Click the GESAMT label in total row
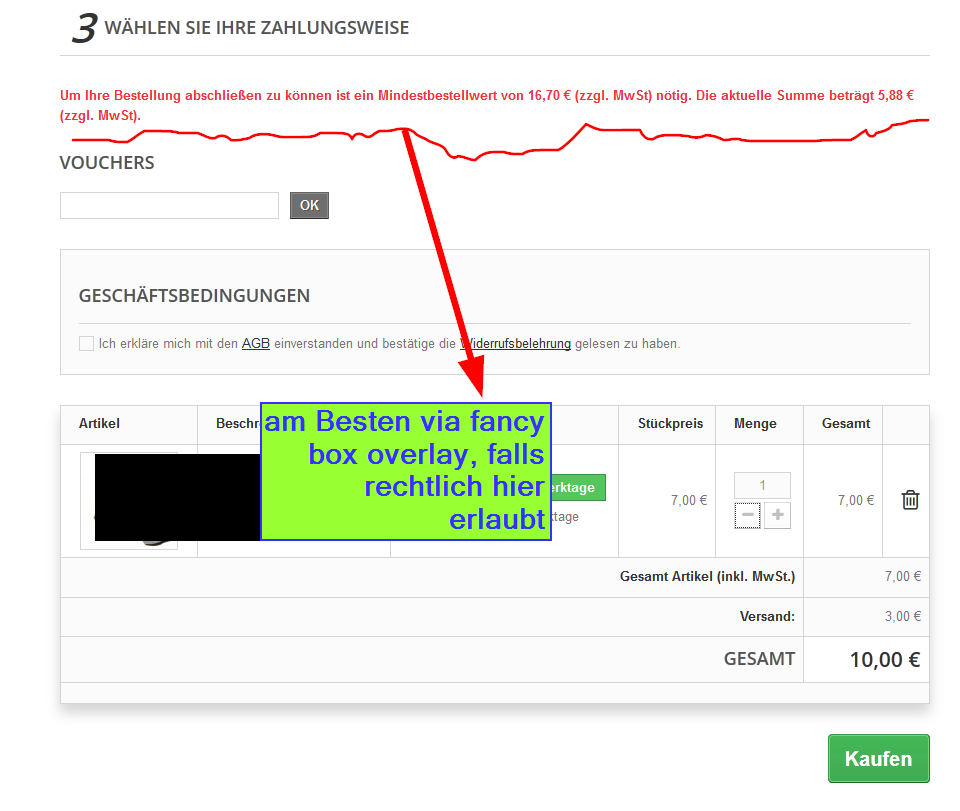 tap(759, 659)
